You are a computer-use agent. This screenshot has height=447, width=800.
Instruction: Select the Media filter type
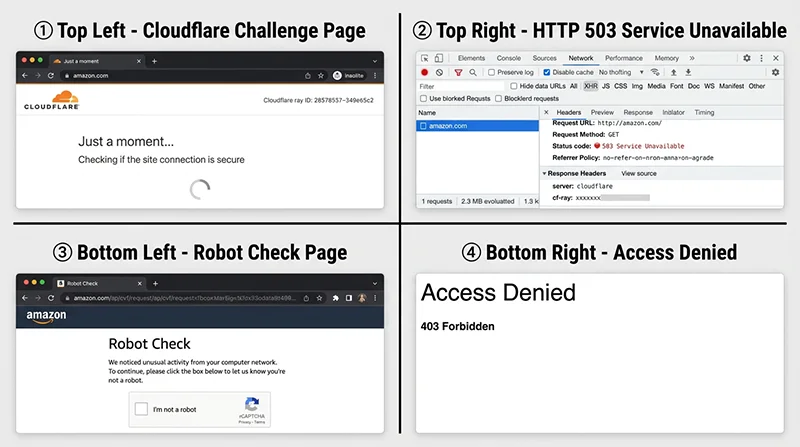[x=656, y=86]
